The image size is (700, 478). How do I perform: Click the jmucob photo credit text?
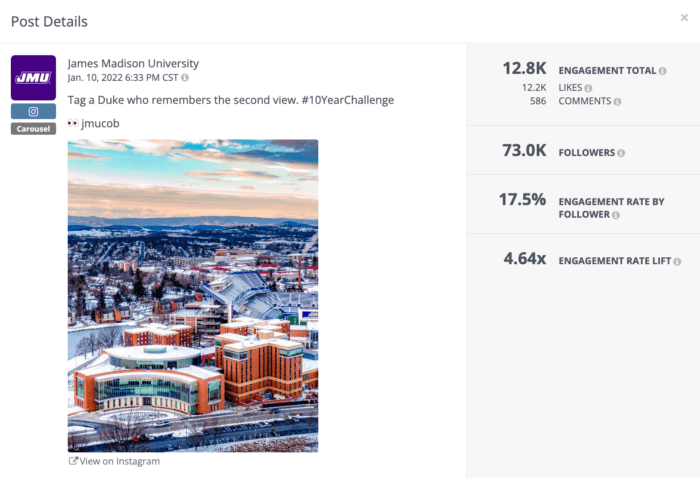click(x=100, y=123)
